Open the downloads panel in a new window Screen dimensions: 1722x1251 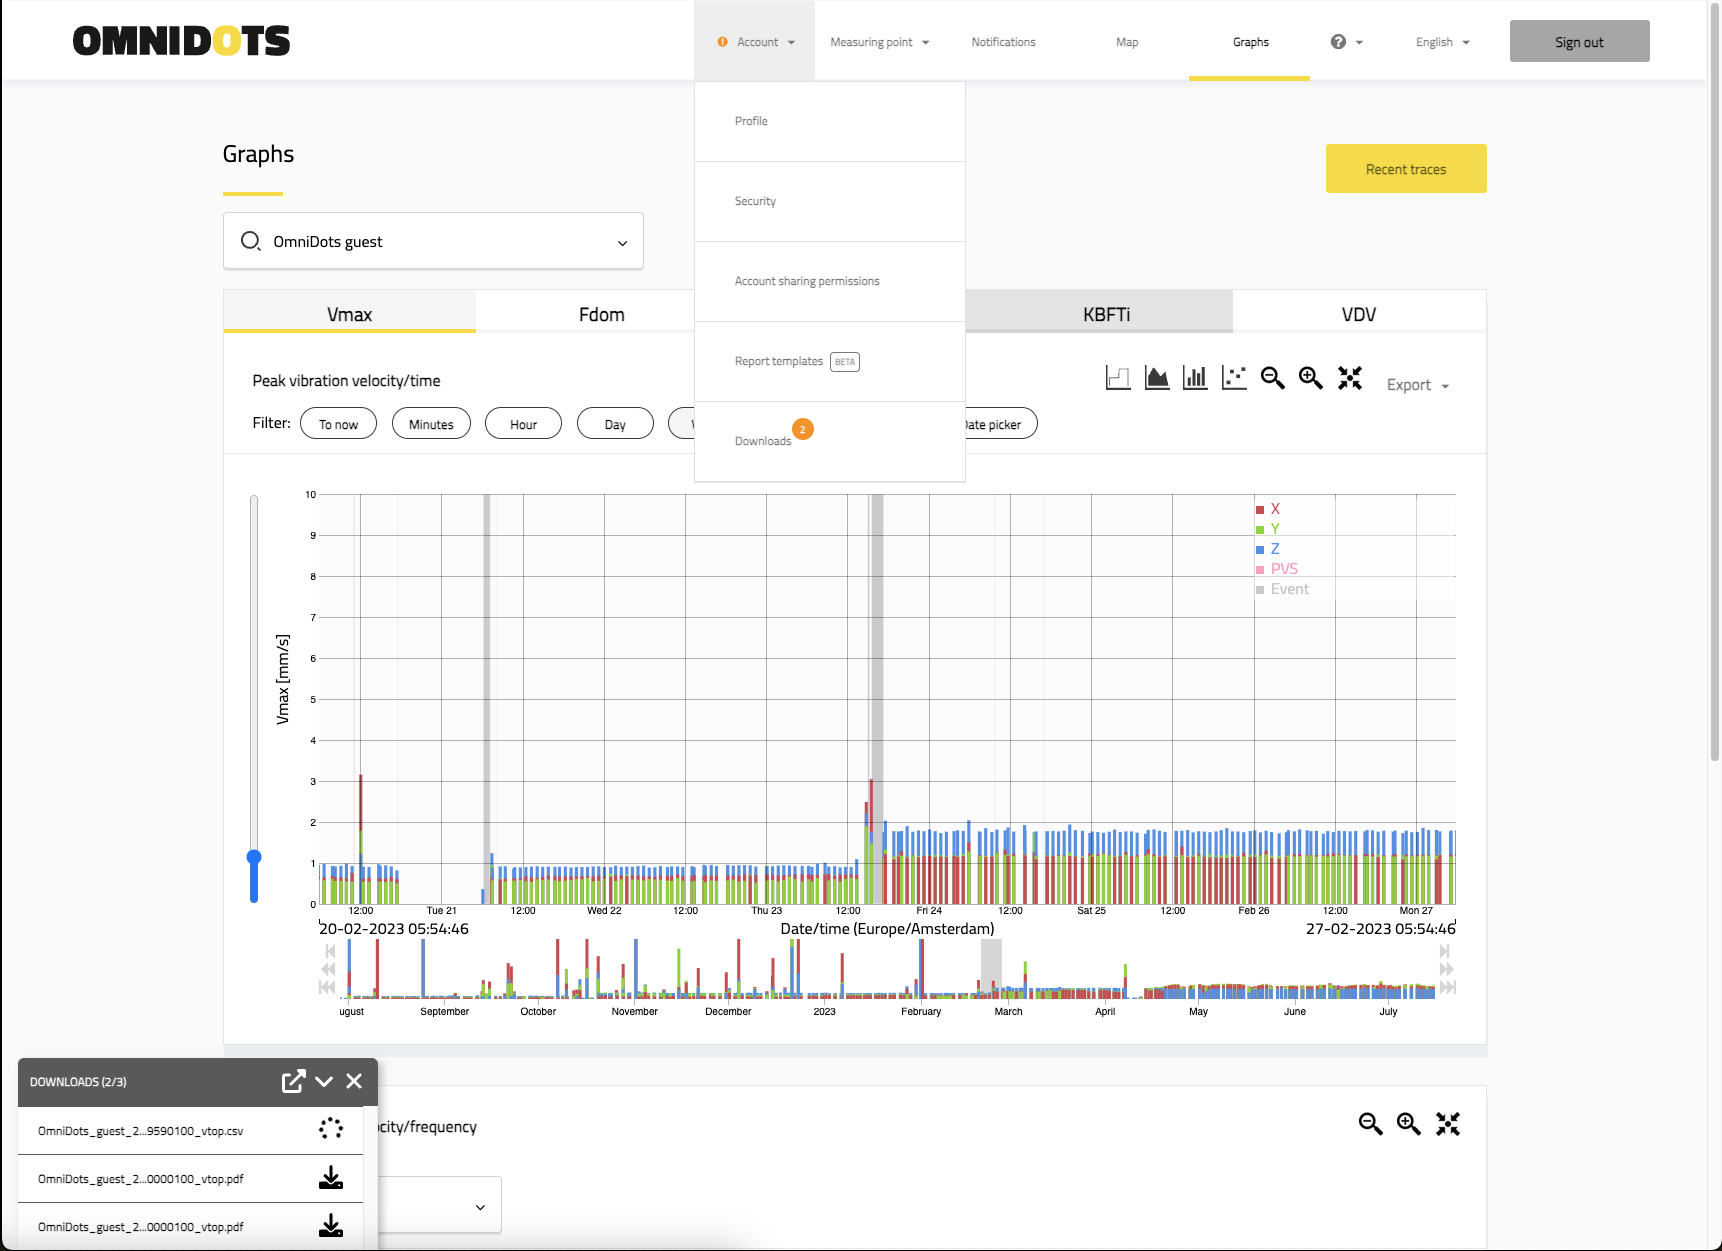tap(293, 1081)
